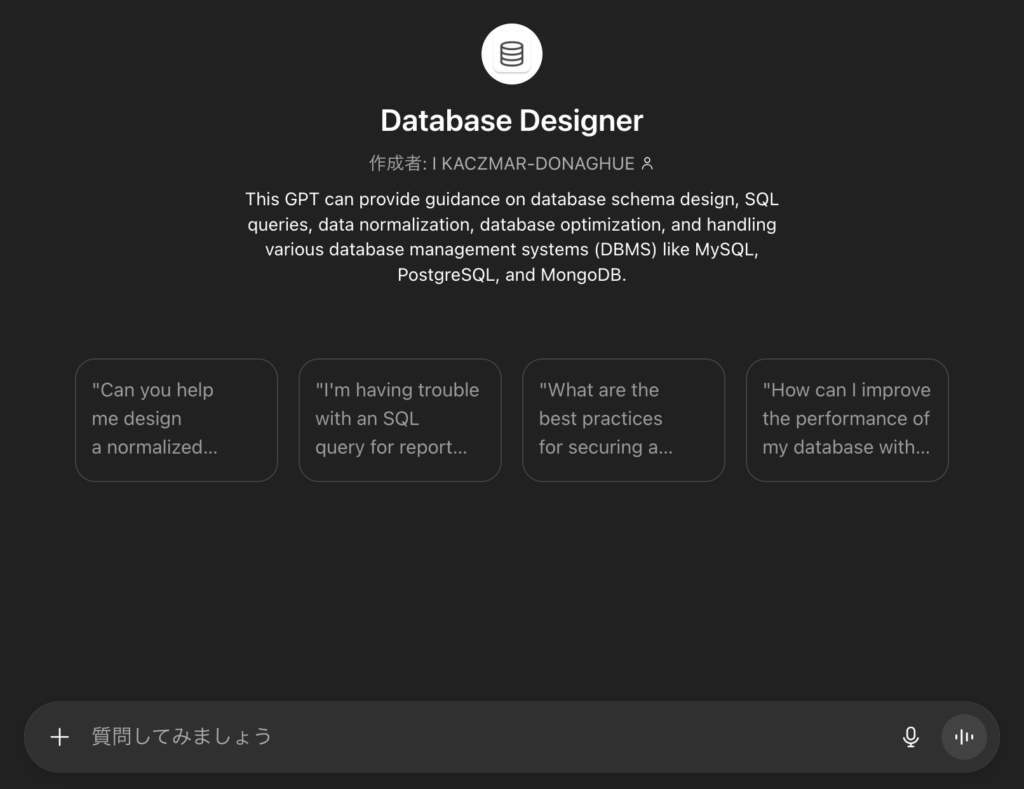This screenshot has width=1024, height=789.
Task: Choose the "I'm having trouble with an SQL" prompt
Action: (x=400, y=419)
